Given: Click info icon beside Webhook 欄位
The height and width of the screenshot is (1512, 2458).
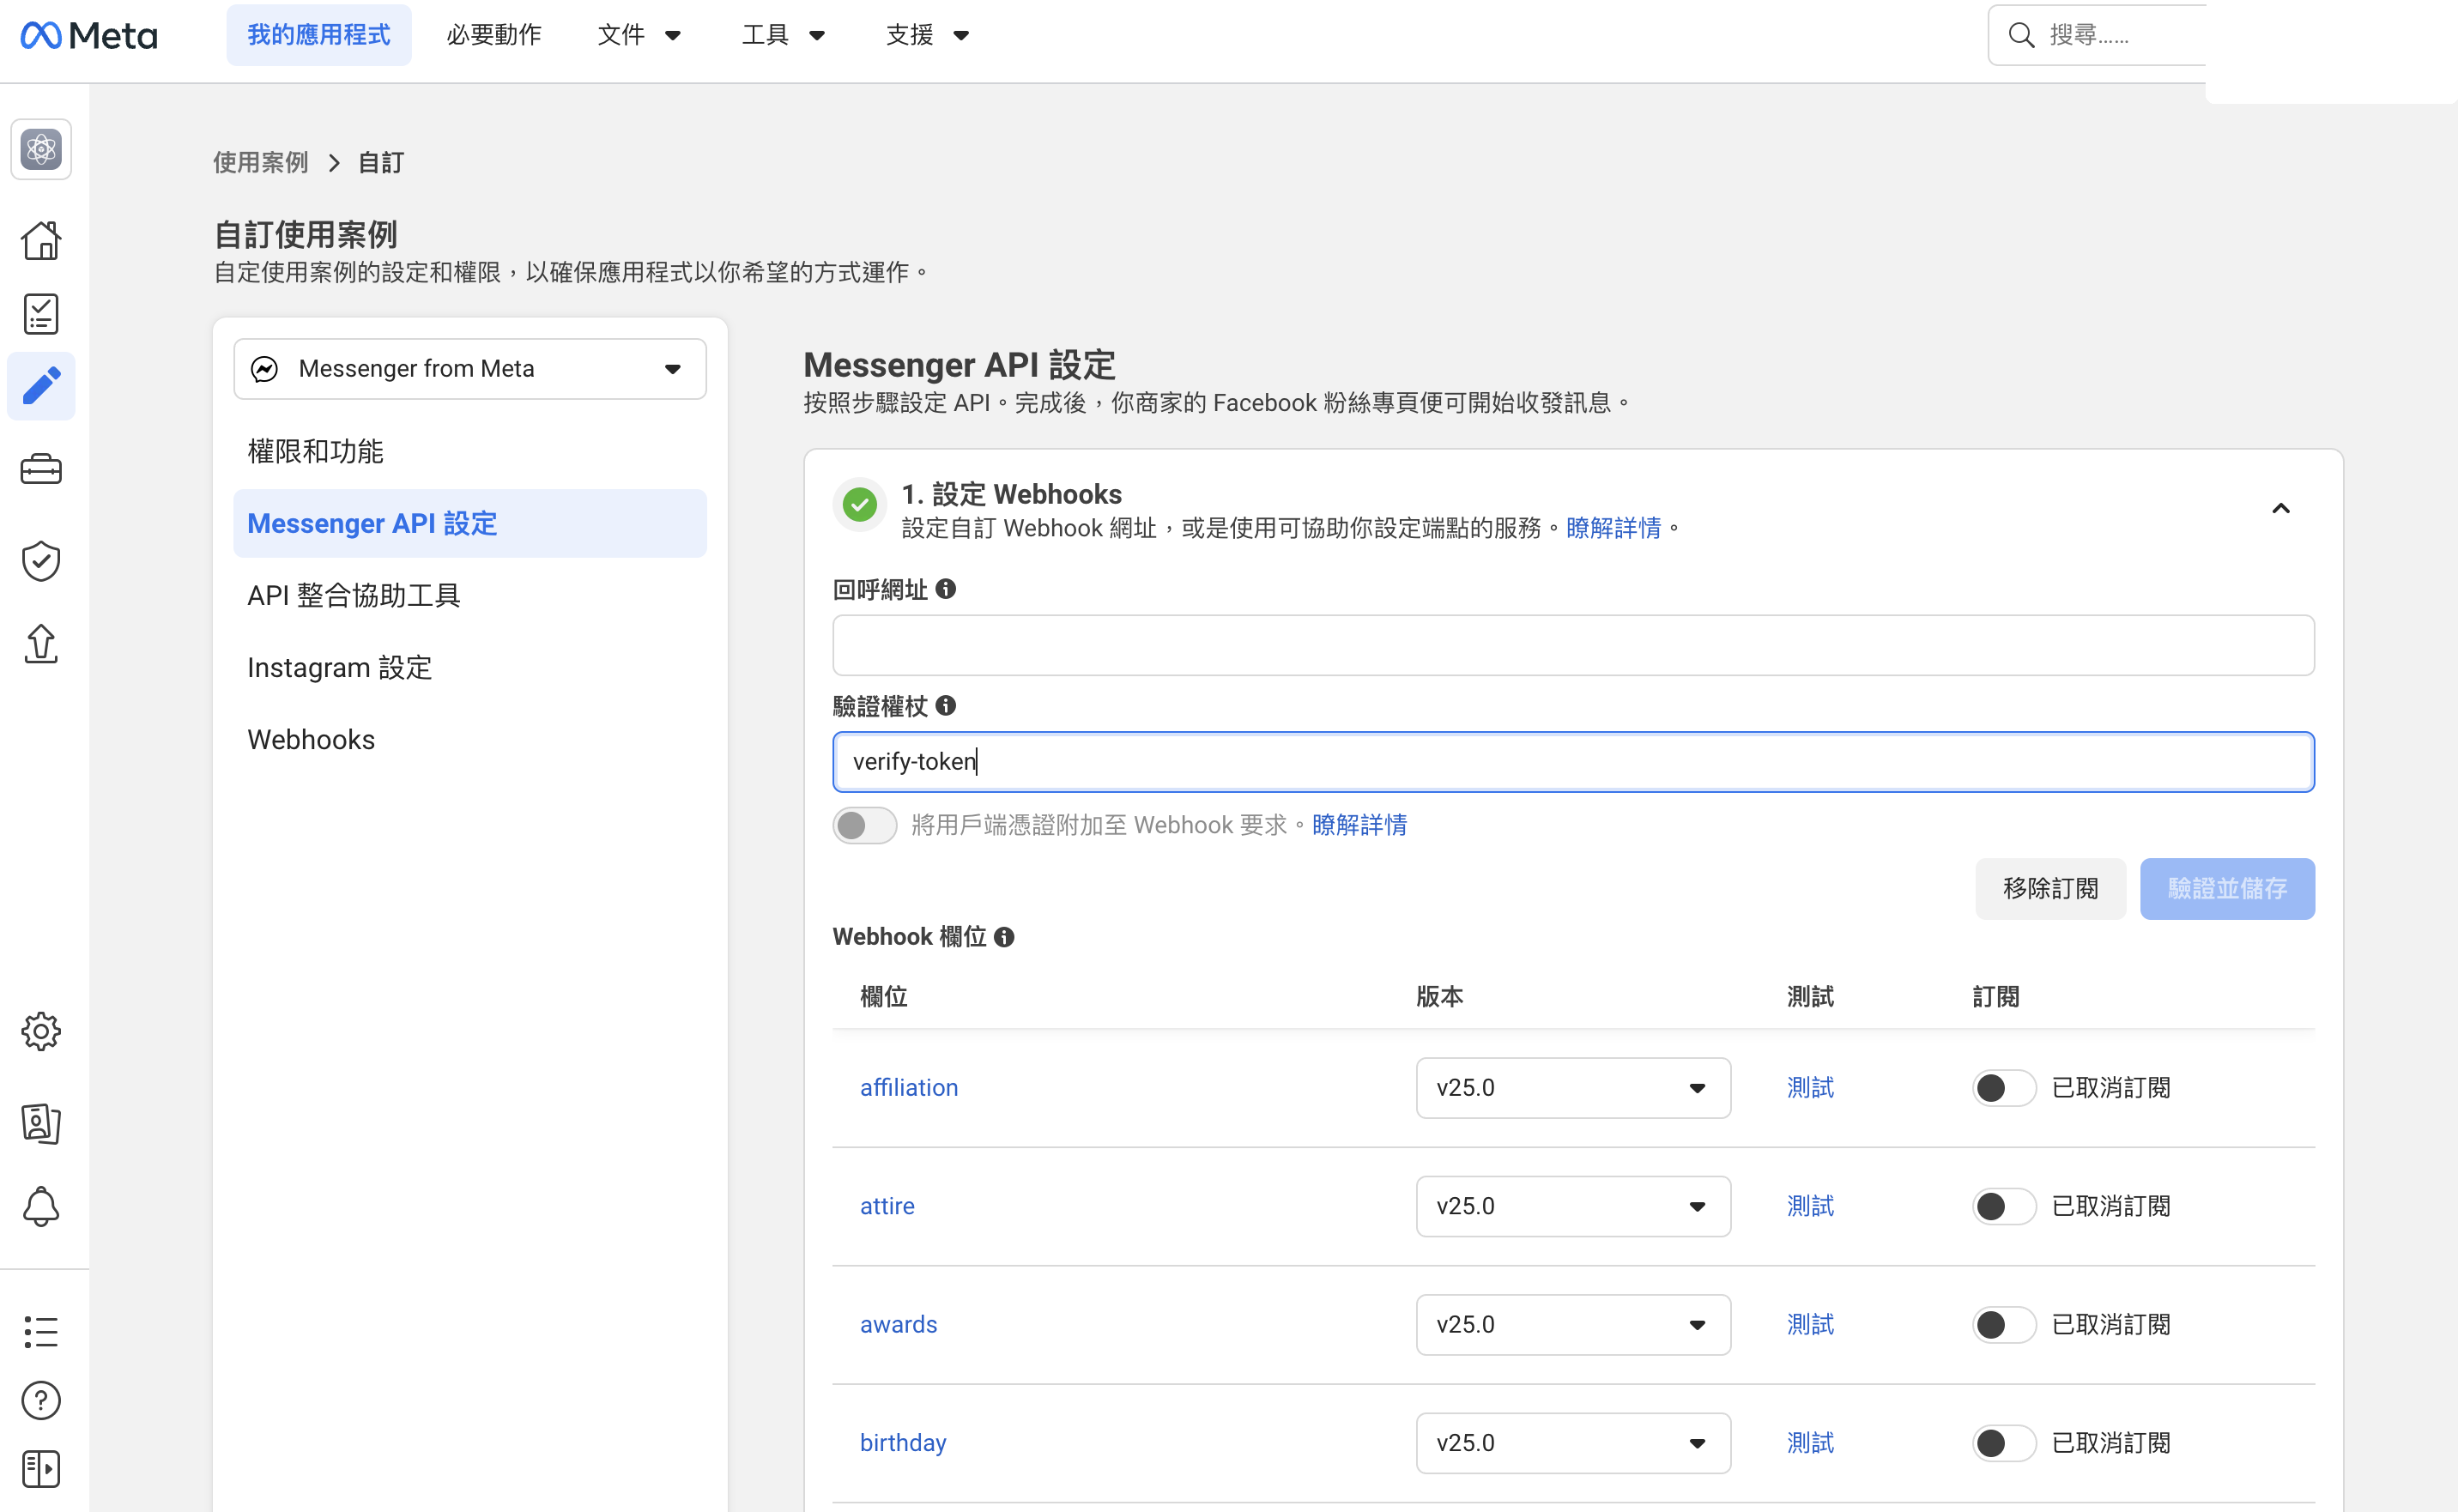Looking at the screenshot, I should 1004,937.
